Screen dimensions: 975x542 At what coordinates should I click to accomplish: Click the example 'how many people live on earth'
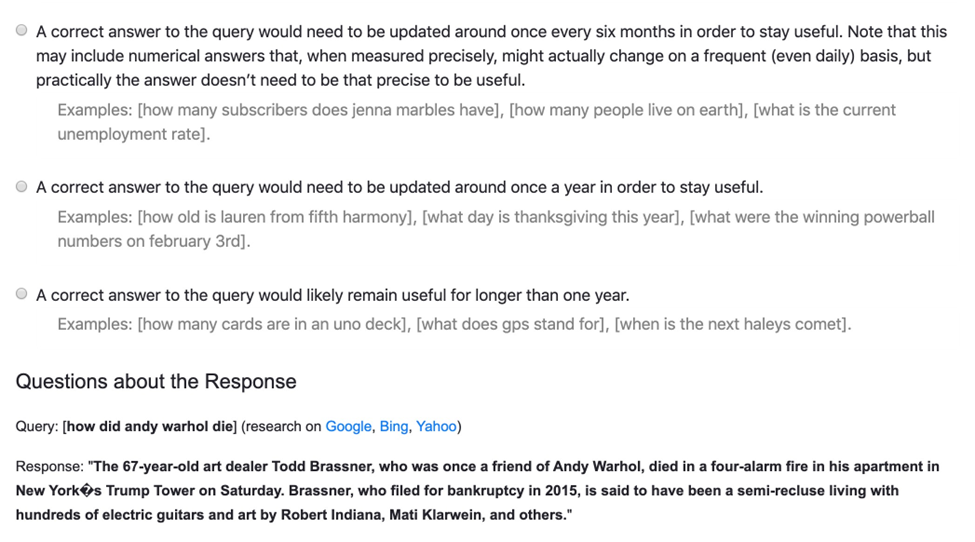tap(626, 110)
